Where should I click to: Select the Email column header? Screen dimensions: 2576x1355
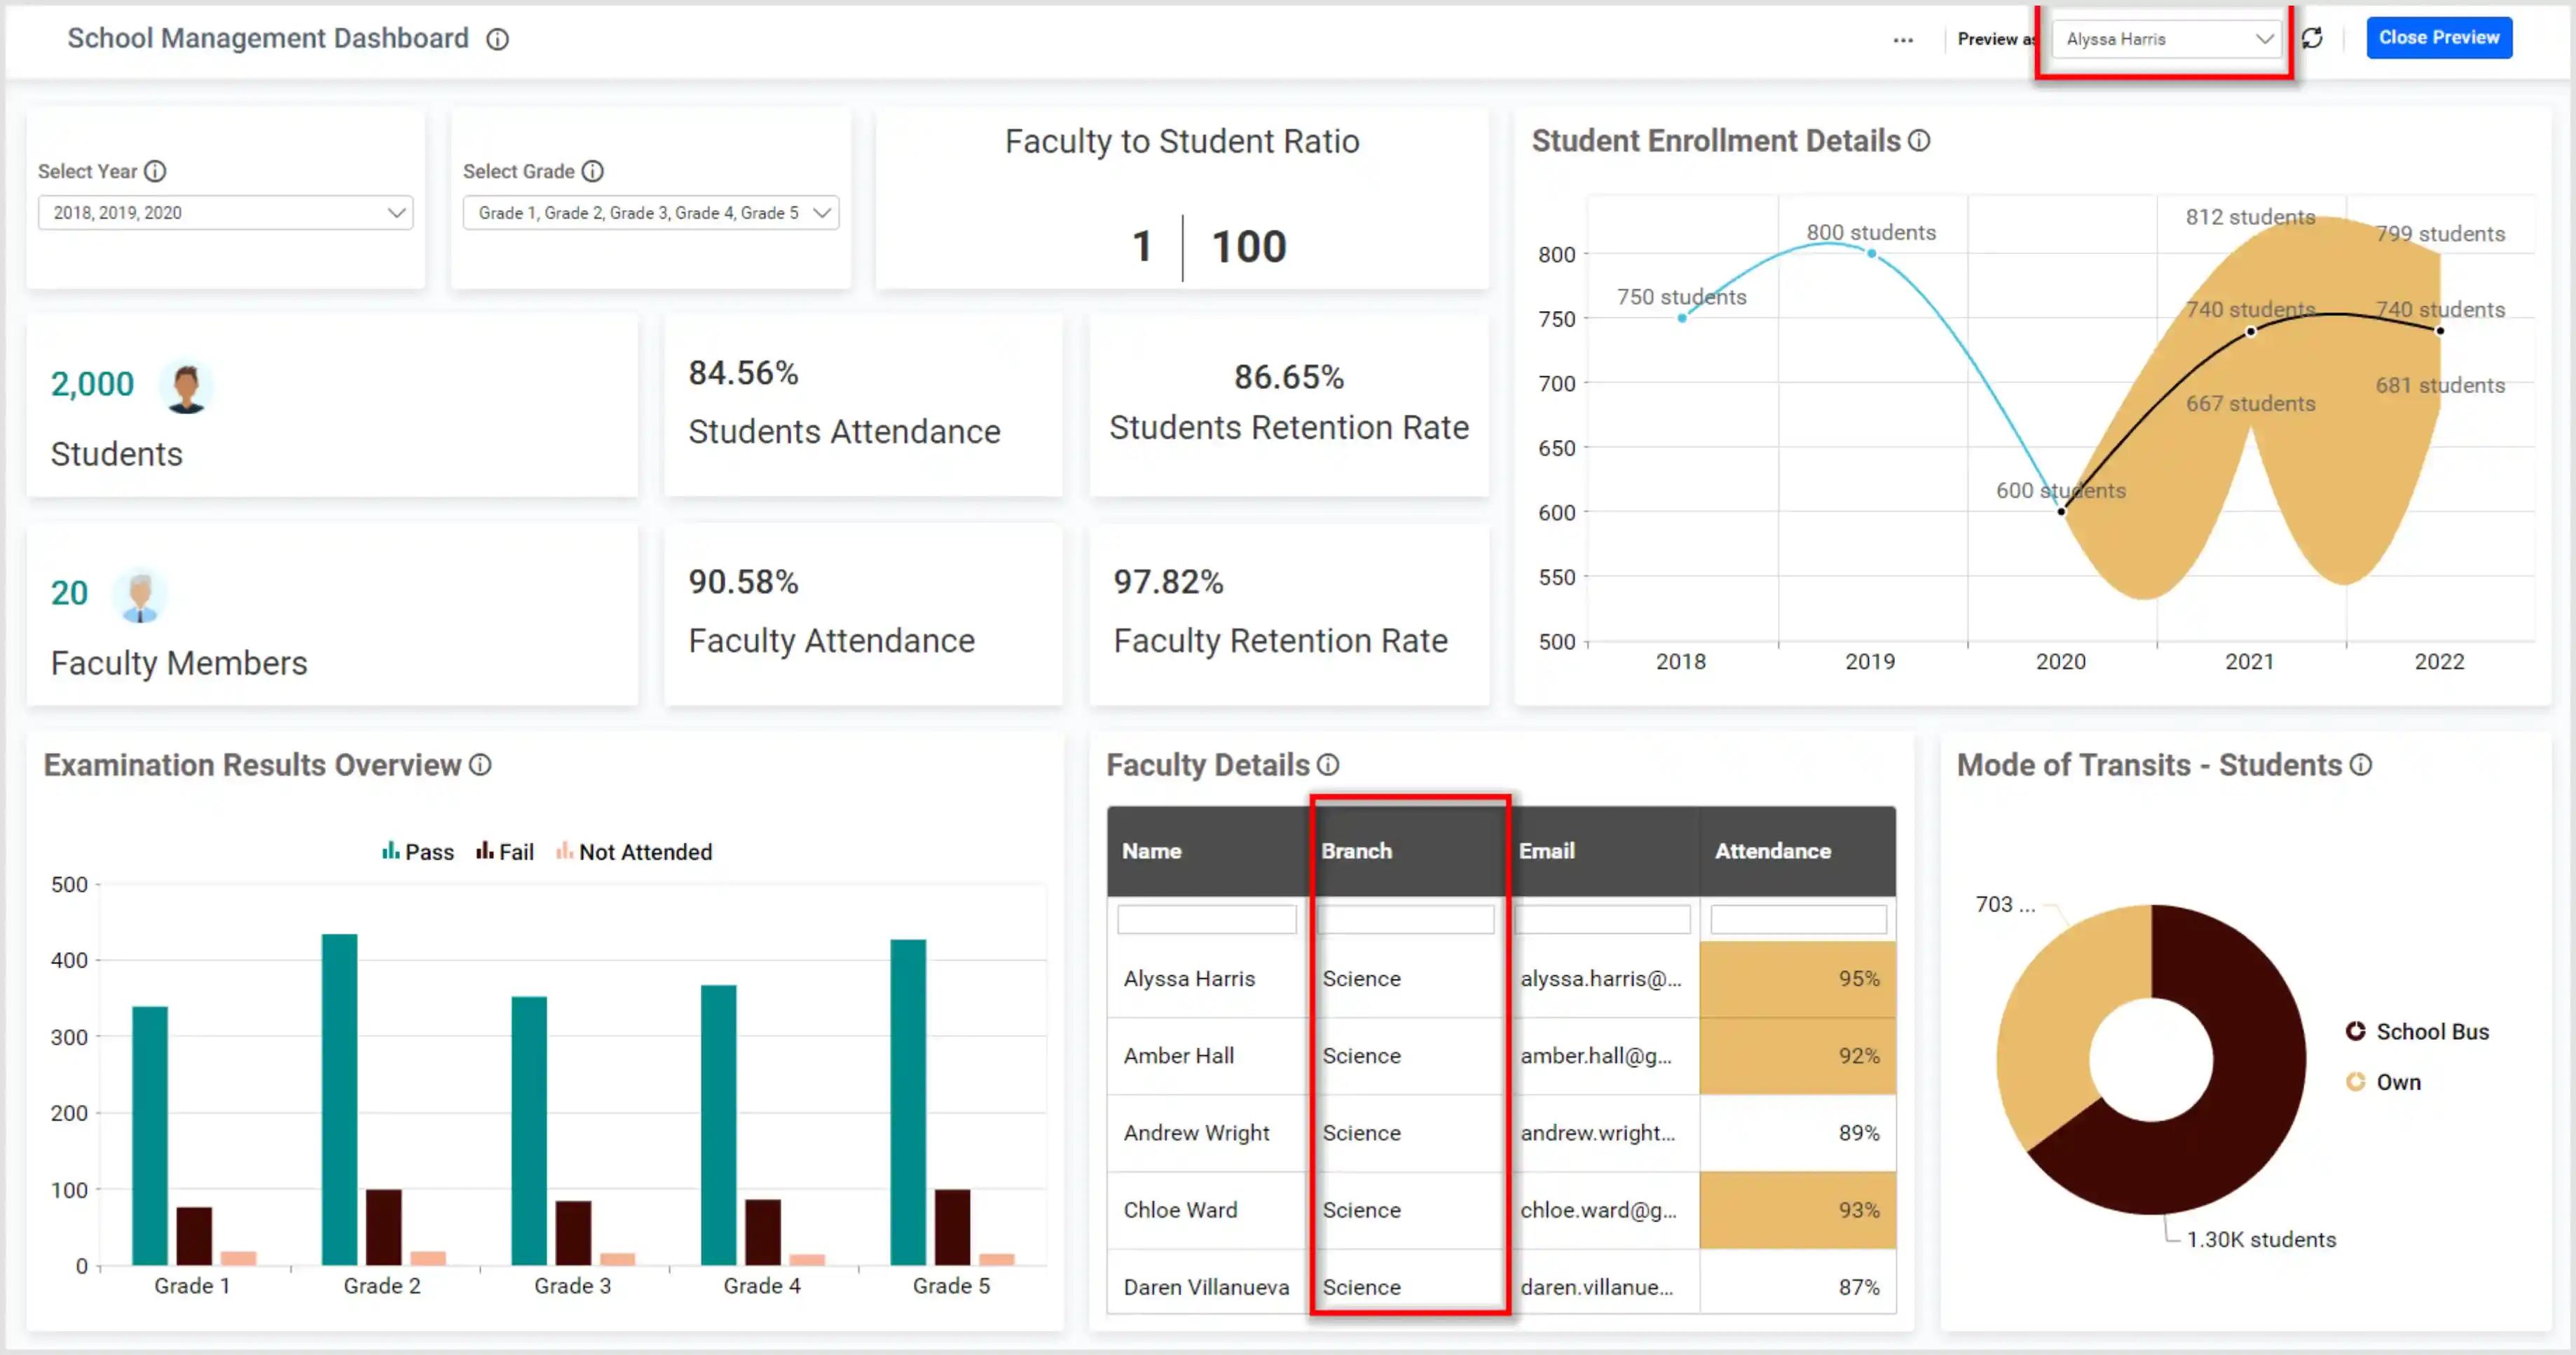(1546, 851)
